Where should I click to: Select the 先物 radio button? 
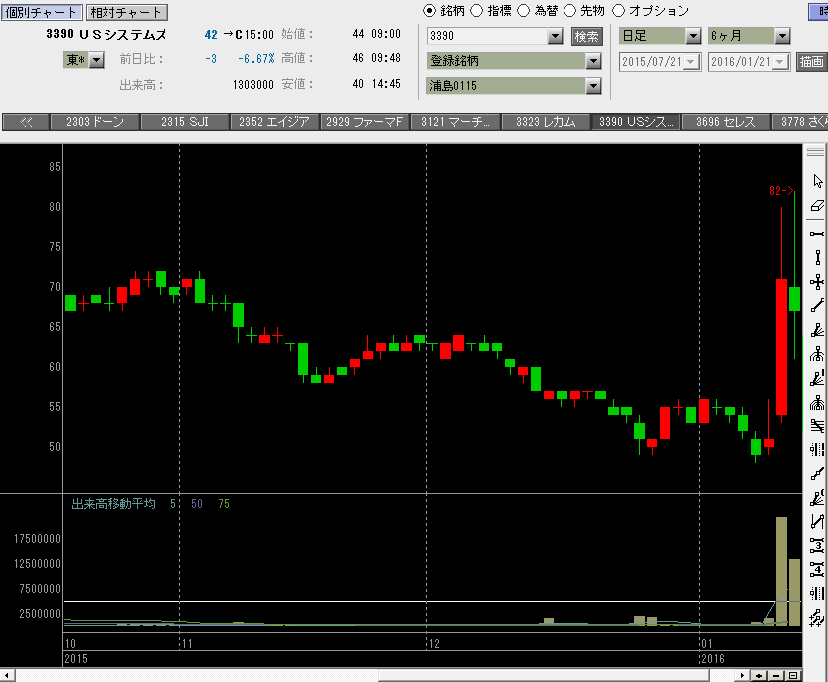coord(570,11)
